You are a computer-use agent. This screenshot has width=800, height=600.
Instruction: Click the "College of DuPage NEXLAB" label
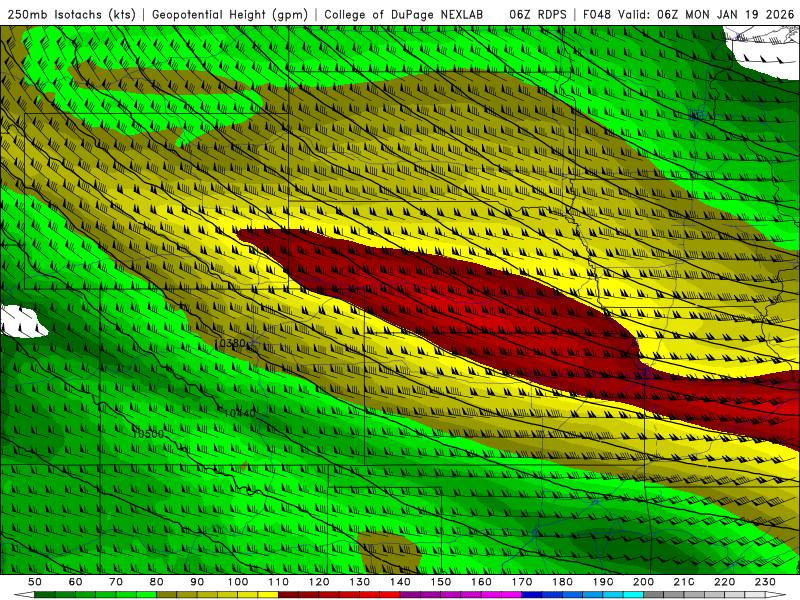[x=403, y=14]
